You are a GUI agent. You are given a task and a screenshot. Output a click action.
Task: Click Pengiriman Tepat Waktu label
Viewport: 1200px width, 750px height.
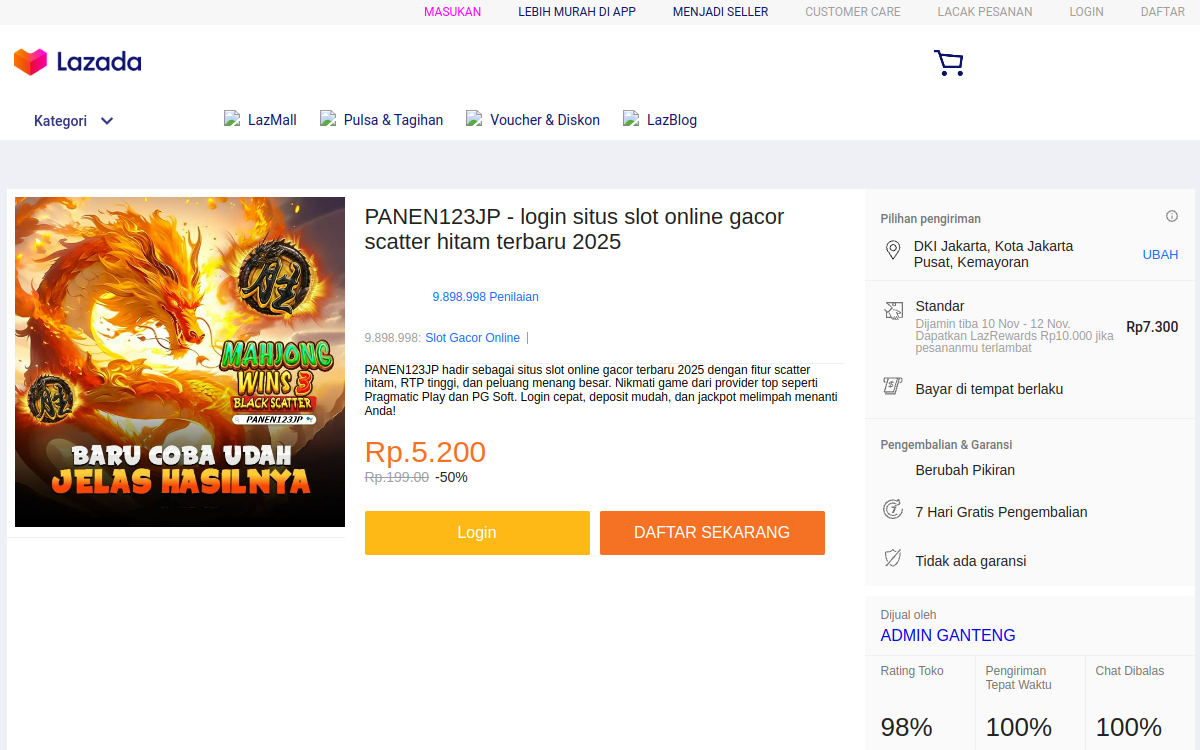(x=1019, y=678)
